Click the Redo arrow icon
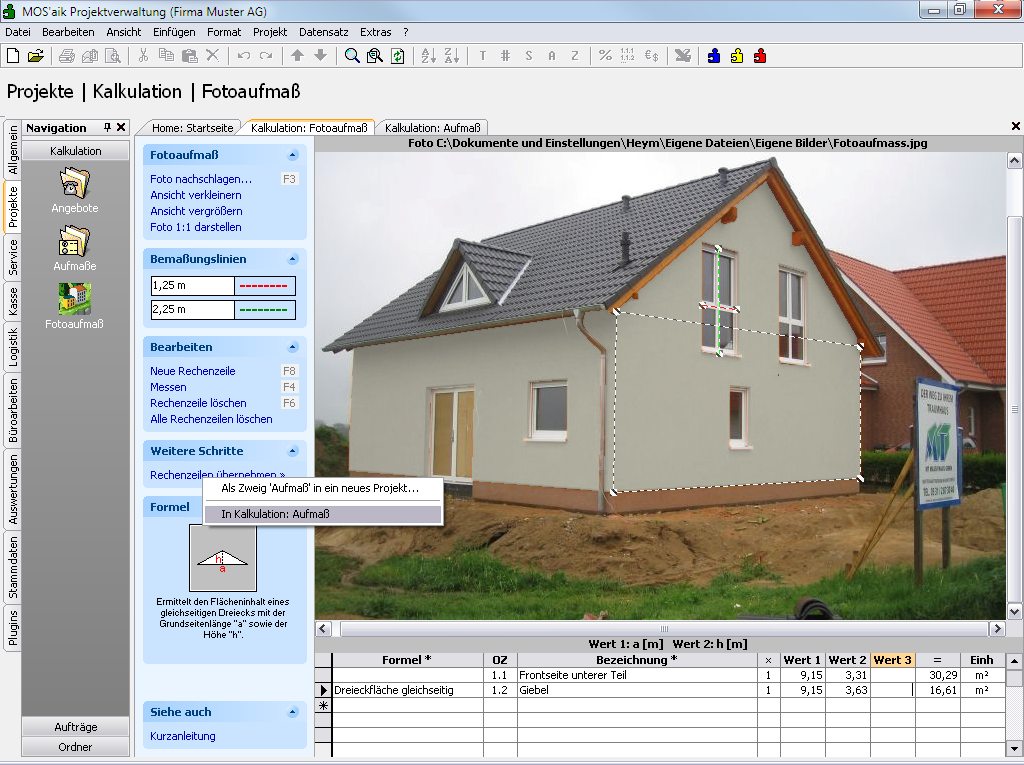 click(266, 56)
